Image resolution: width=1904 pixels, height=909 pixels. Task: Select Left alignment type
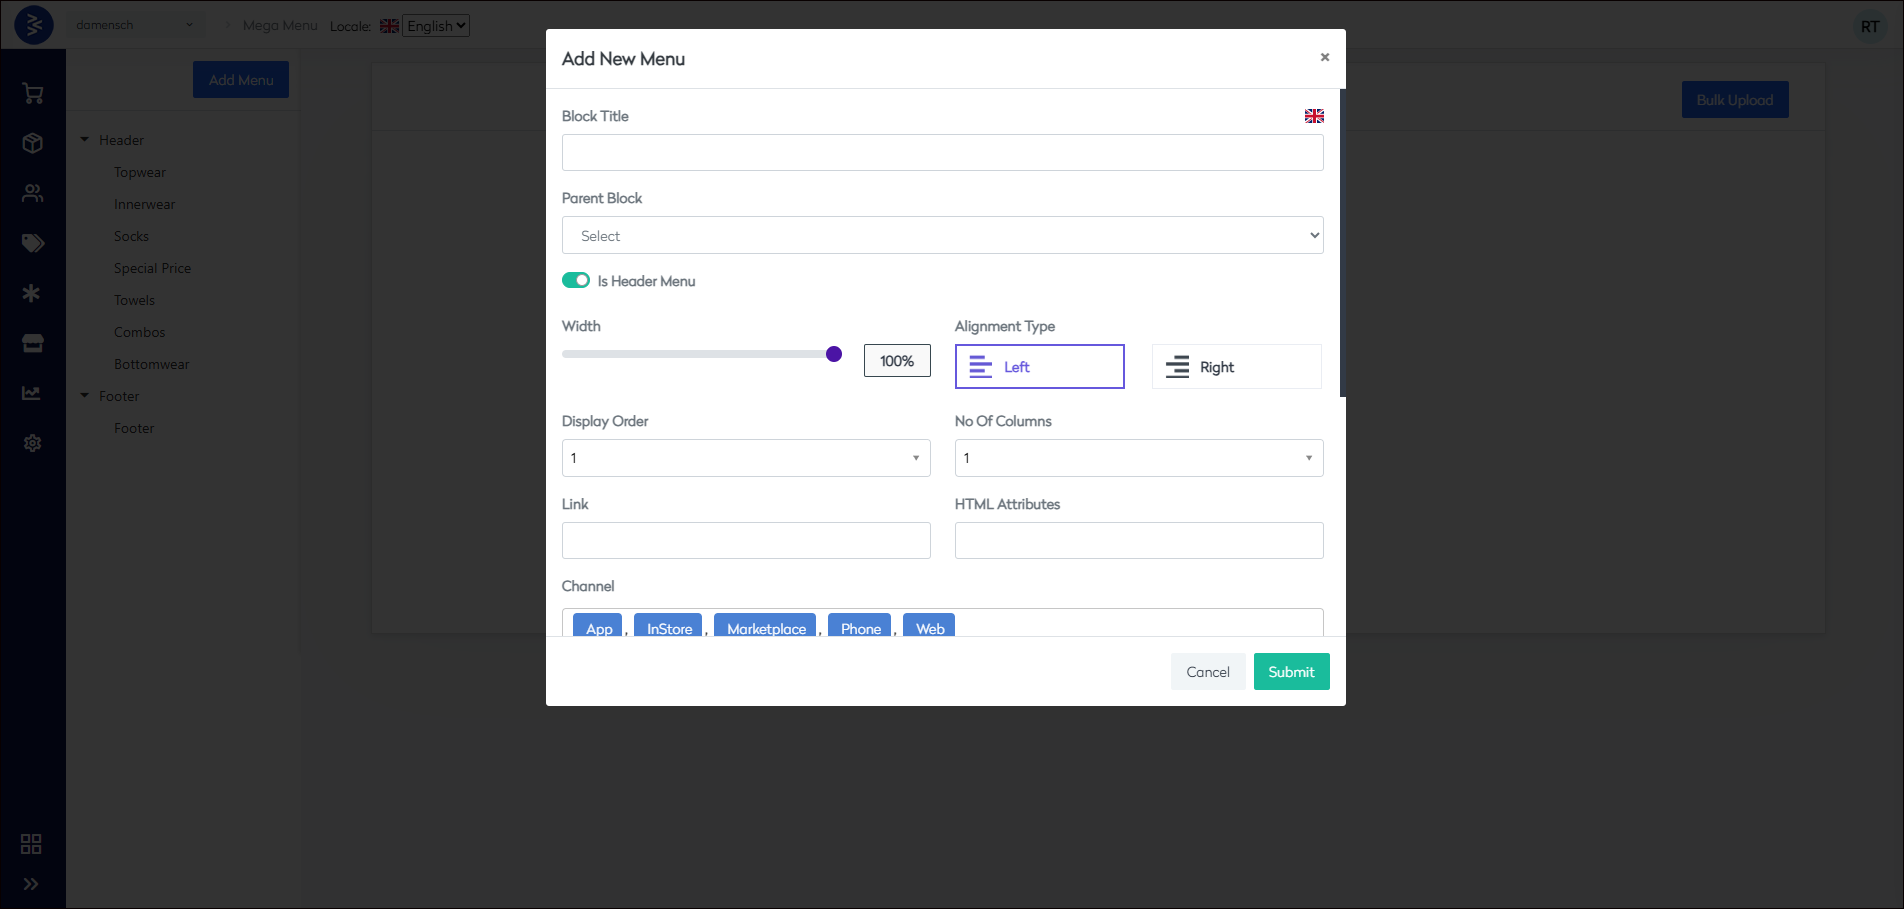click(1039, 367)
